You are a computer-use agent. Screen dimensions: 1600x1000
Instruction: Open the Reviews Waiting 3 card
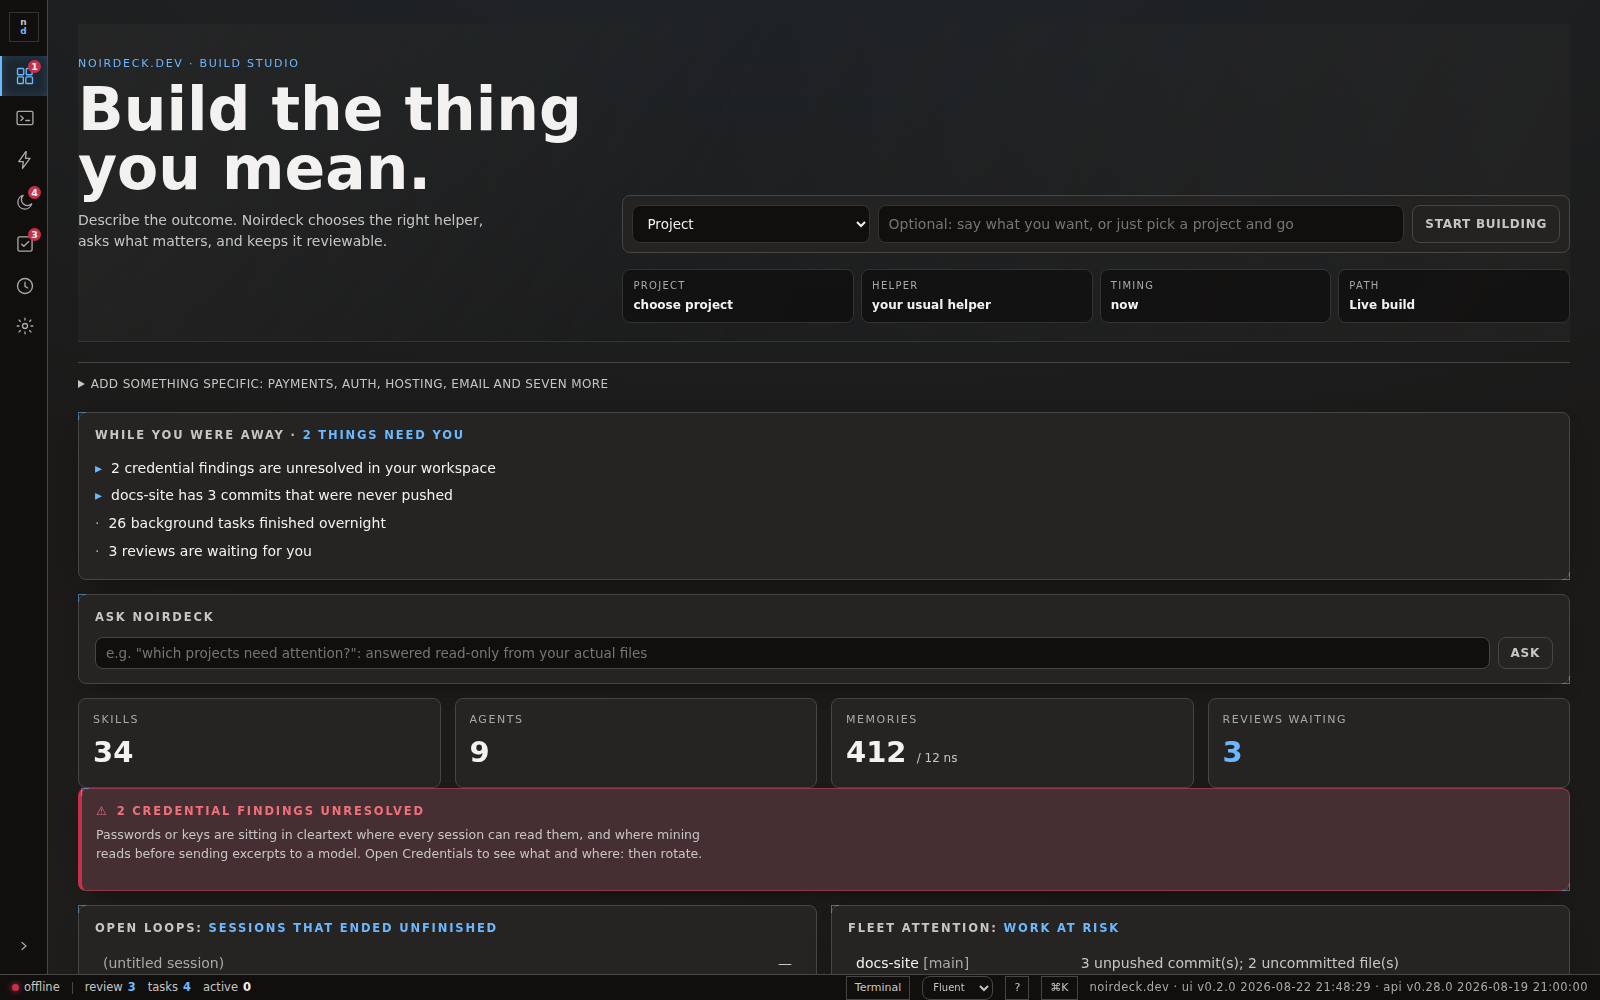coord(1389,743)
